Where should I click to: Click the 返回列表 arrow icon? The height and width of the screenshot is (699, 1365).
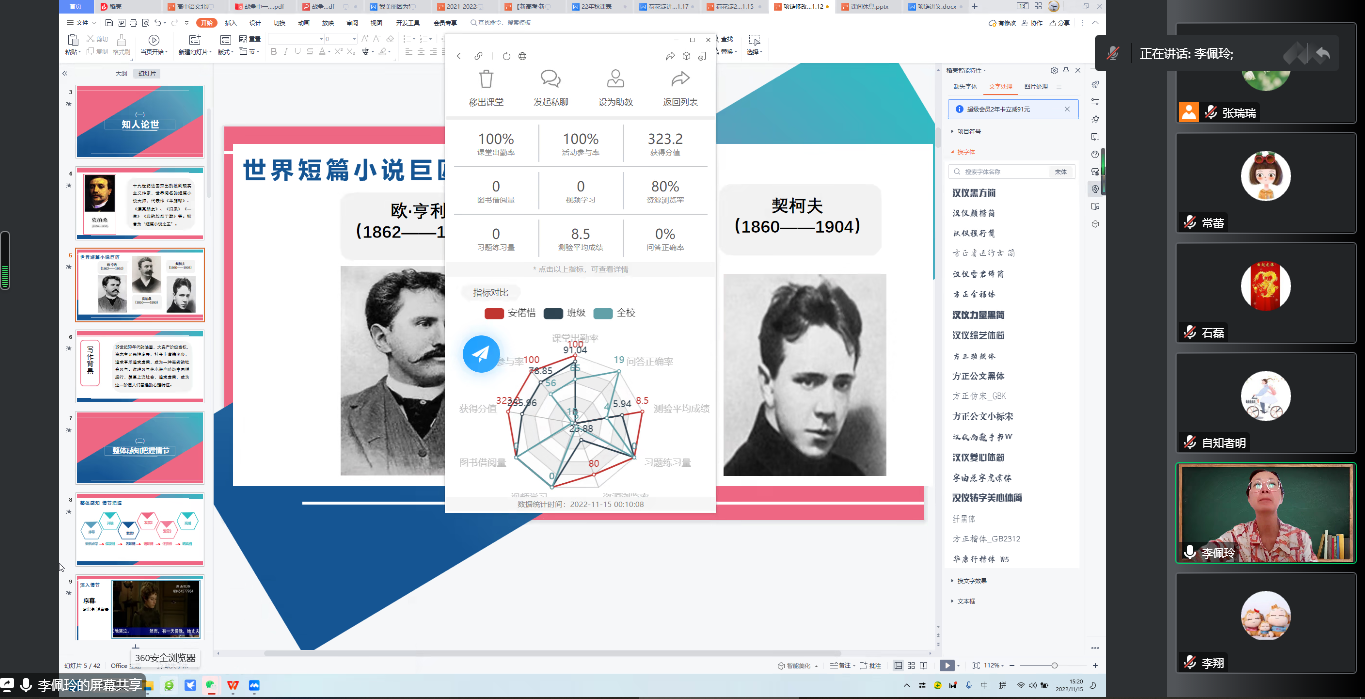point(680,80)
